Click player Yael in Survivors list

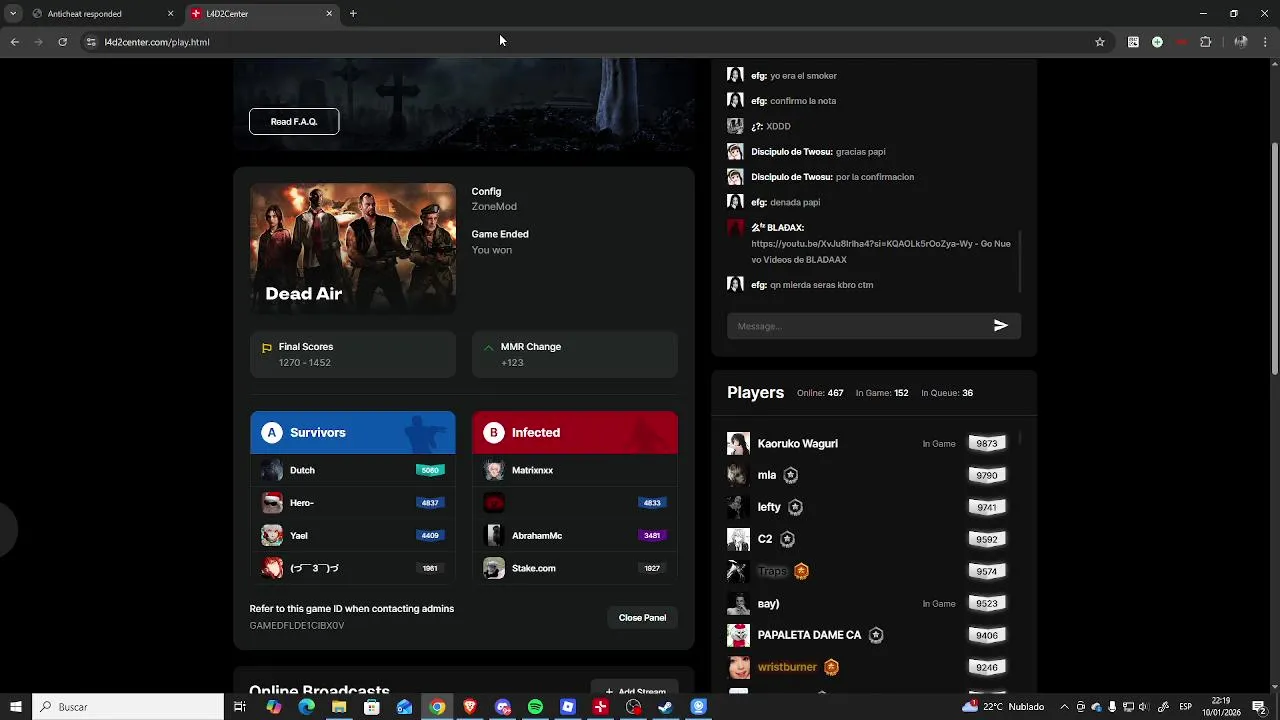[x=353, y=535]
